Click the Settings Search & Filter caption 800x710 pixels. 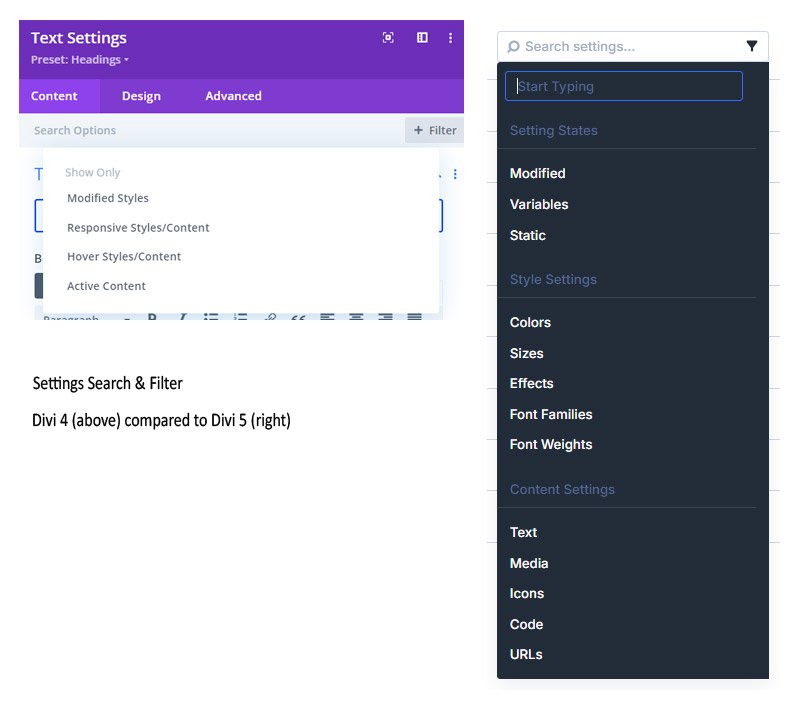pyautogui.click(x=108, y=383)
